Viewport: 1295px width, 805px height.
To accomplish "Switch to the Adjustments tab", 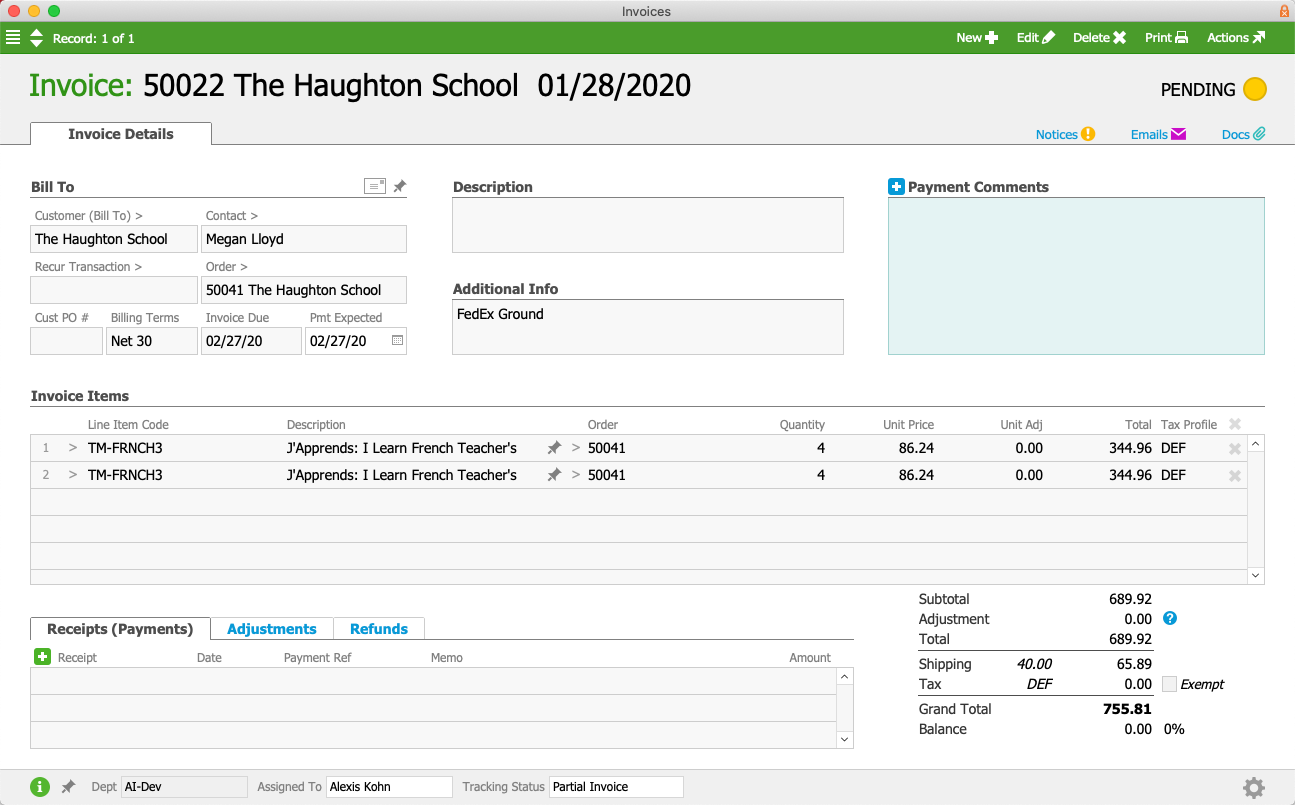I will pos(272,629).
